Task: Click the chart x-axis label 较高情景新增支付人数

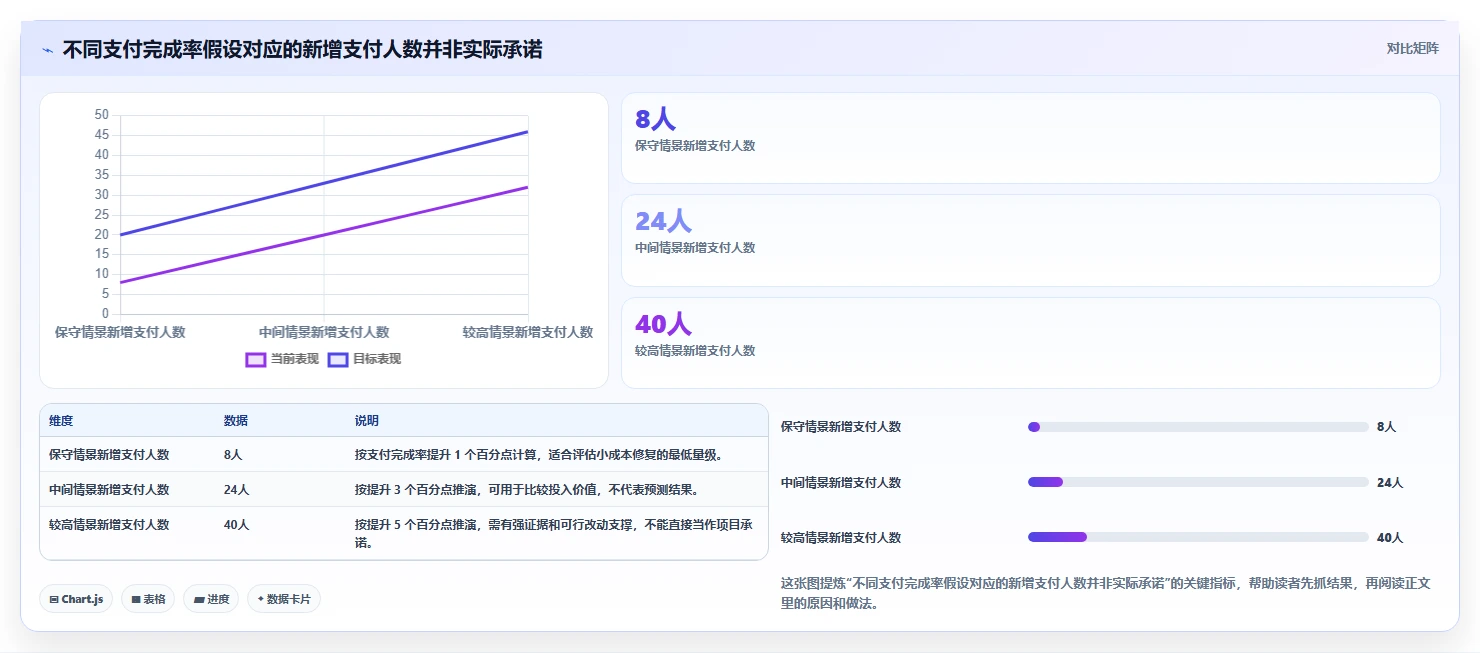Action: point(528,332)
